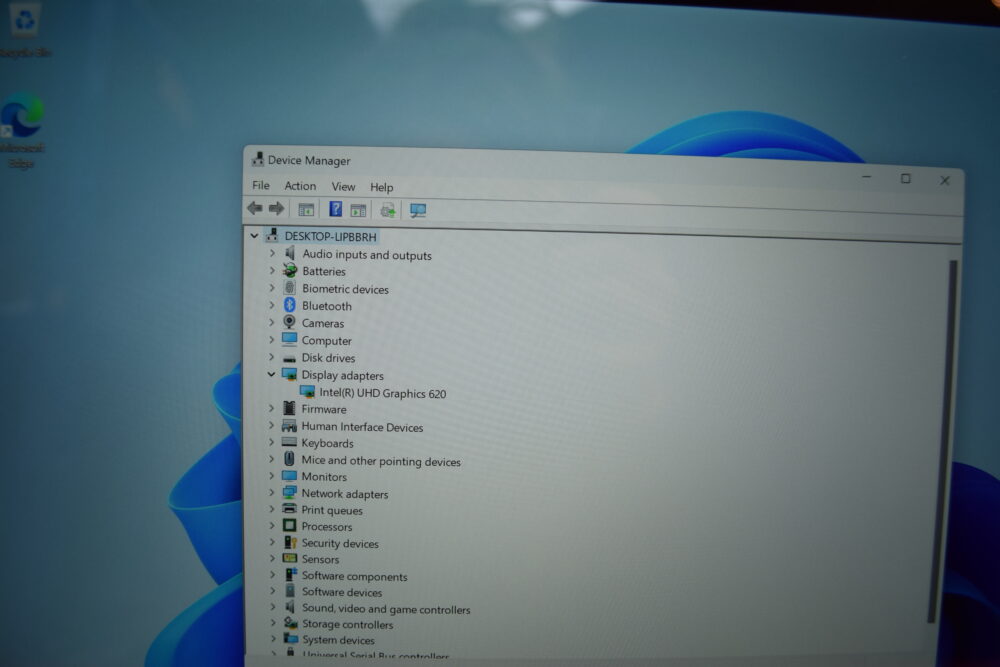The height and width of the screenshot is (667, 1000).
Task: Click the Forward arrow in Device Manager toolbar
Action: [276, 209]
